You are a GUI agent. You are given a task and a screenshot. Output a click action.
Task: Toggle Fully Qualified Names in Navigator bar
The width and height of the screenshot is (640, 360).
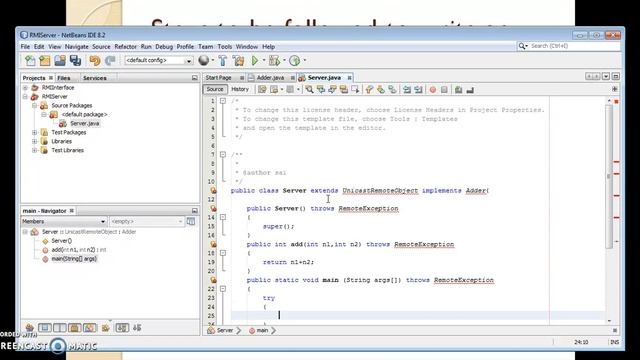click(x=106, y=327)
